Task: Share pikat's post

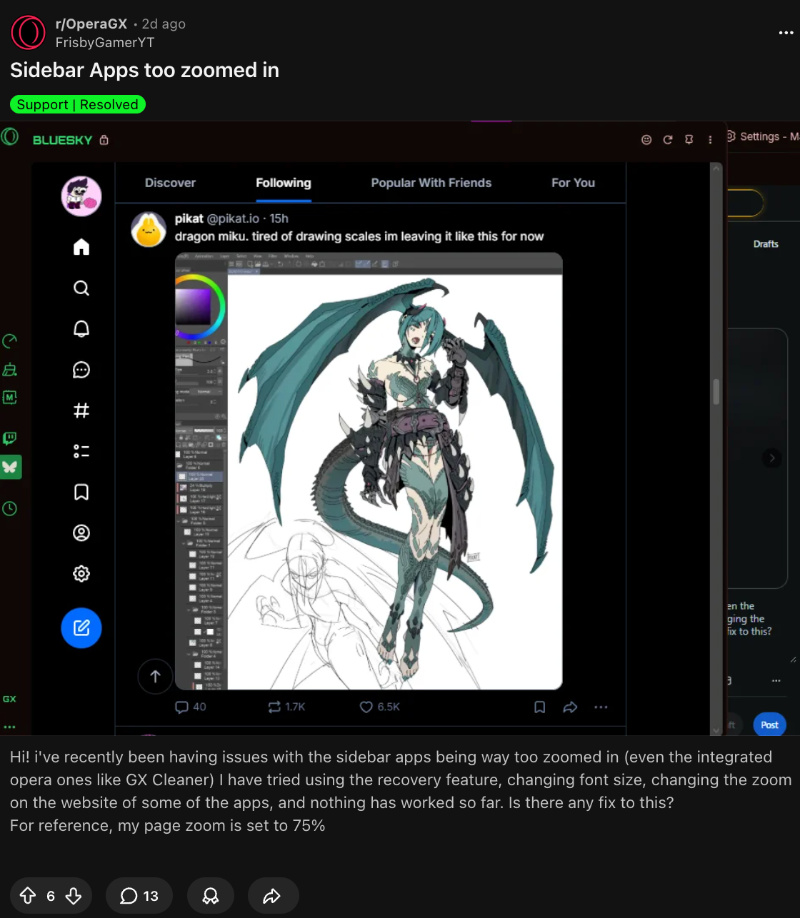Action: (570, 707)
